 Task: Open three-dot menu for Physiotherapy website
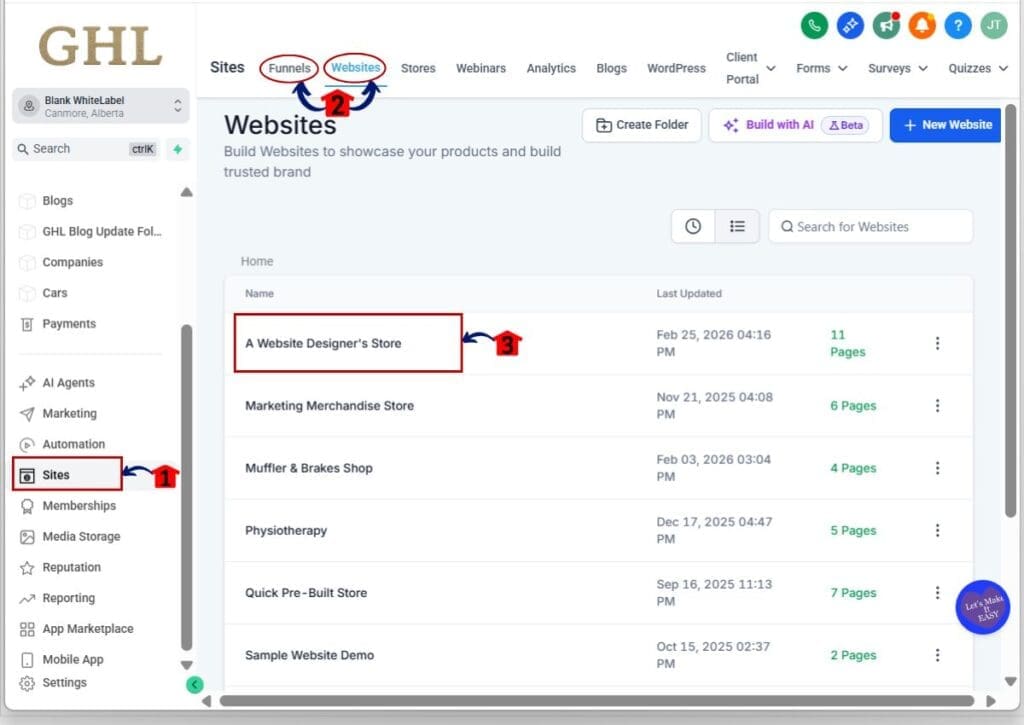(x=937, y=530)
